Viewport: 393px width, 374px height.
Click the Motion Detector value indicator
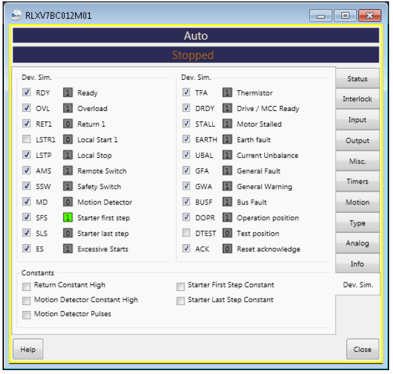click(68, 202)
